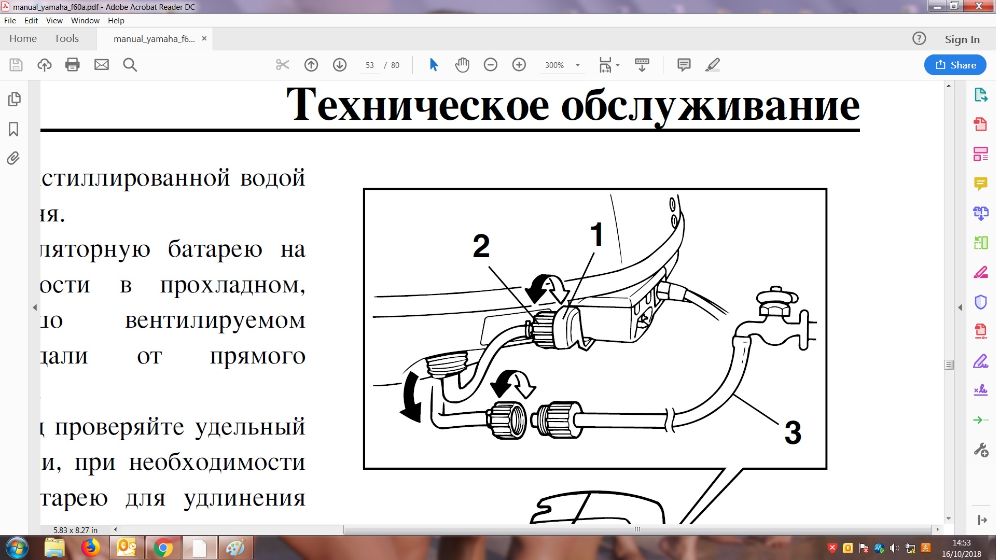Click the Share button

(955, 65)
